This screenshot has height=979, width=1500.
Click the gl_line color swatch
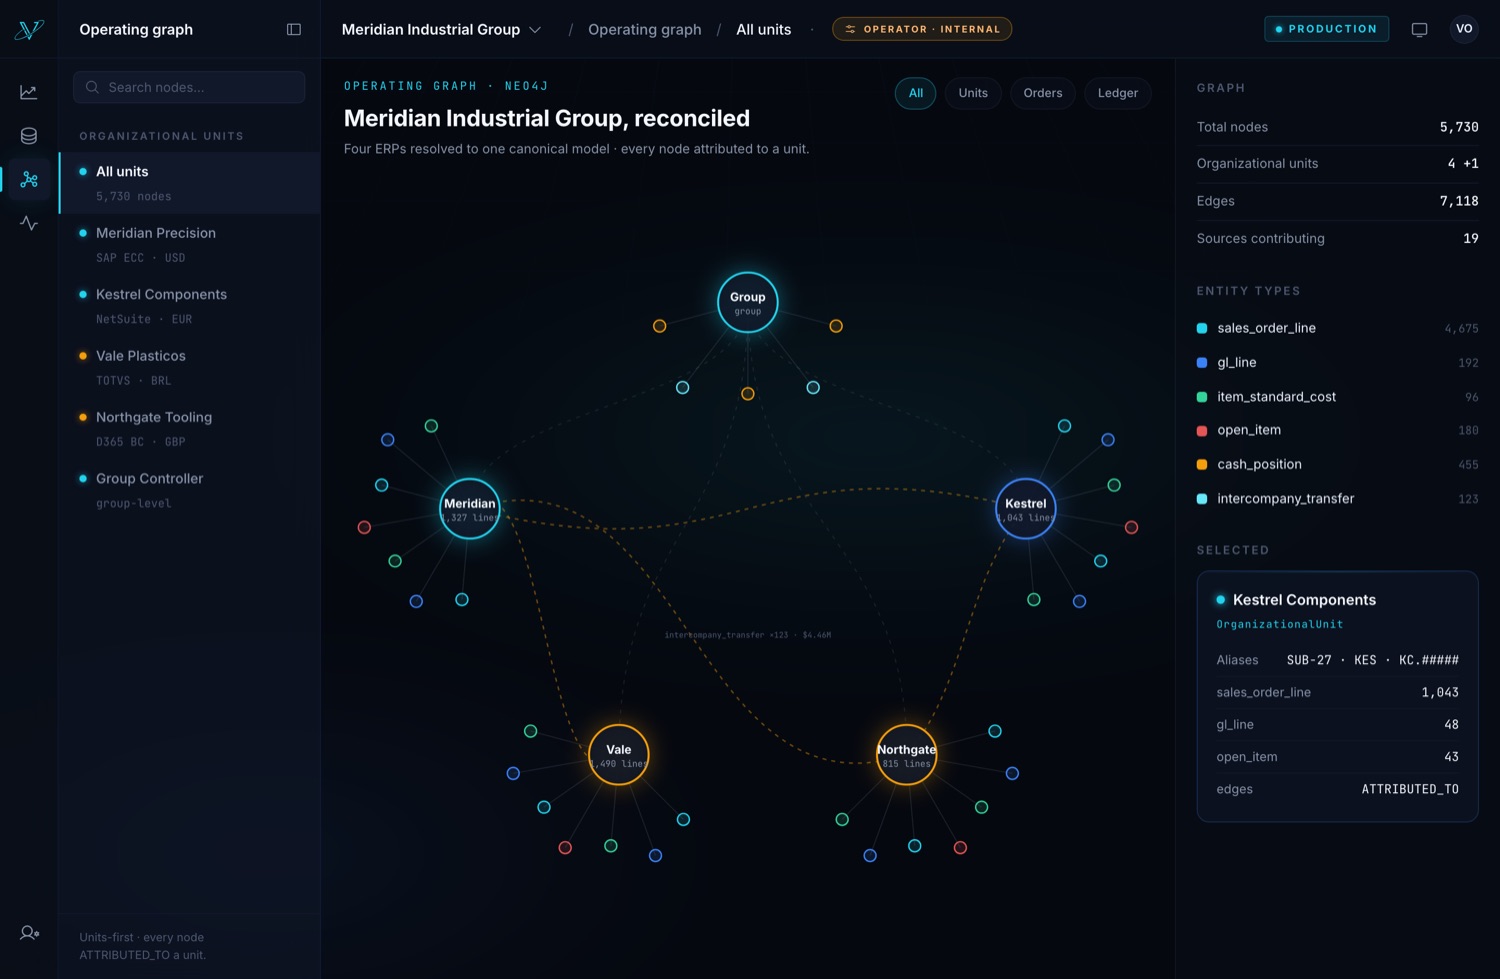pos(1202,362)
